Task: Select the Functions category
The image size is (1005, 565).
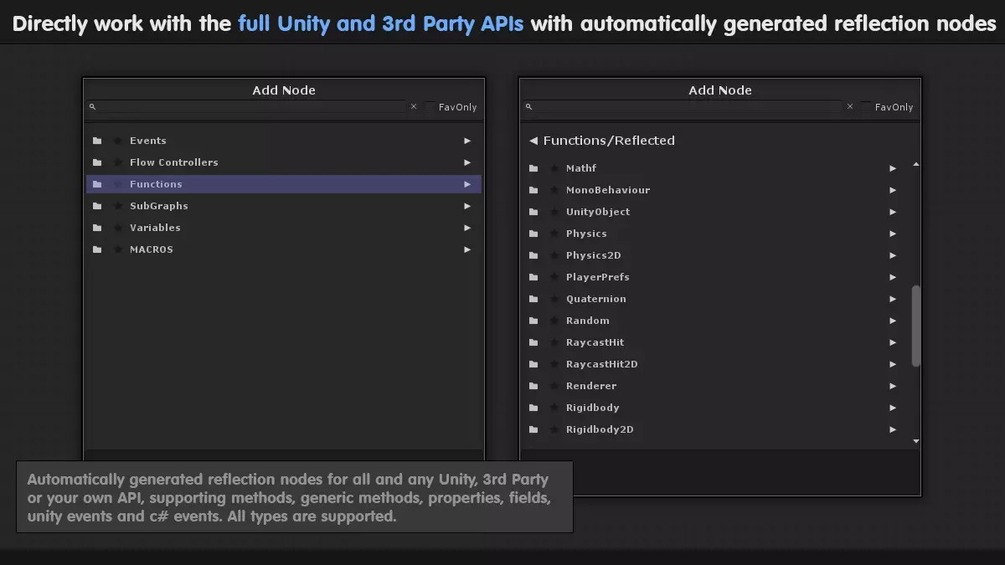Action: [x=156, y=184]
